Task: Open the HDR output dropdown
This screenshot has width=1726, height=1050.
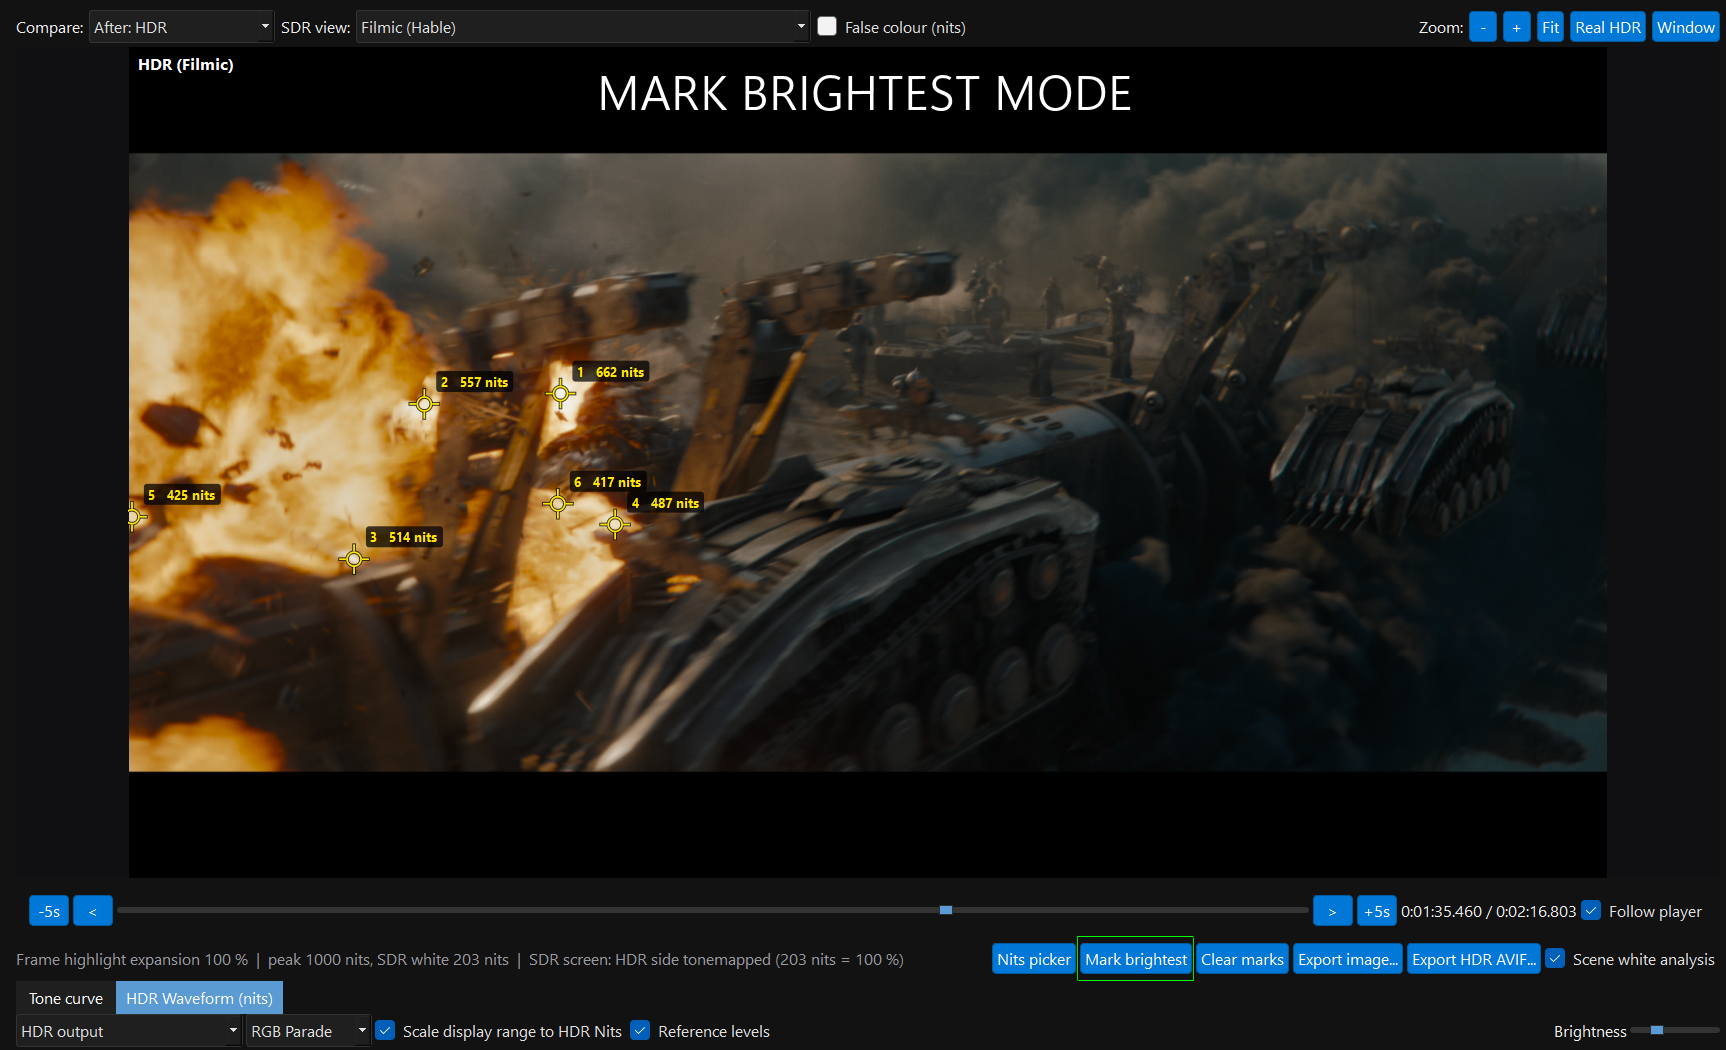Action: coord(129,1031)
